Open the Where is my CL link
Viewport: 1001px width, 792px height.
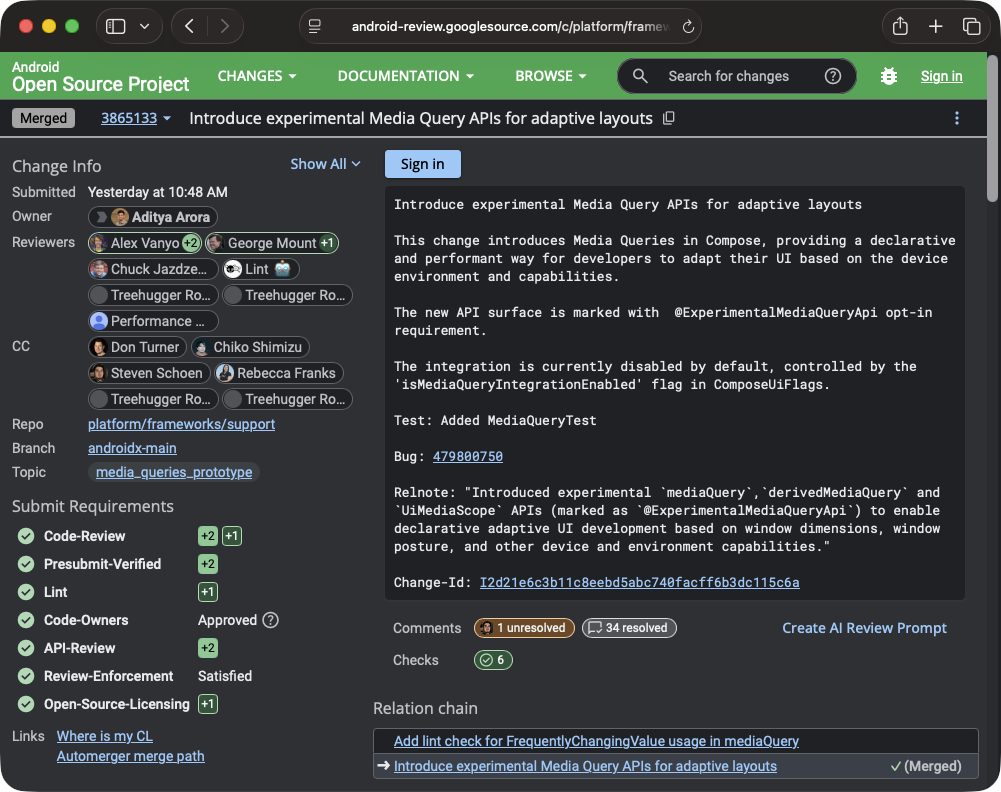pos(105,736)
